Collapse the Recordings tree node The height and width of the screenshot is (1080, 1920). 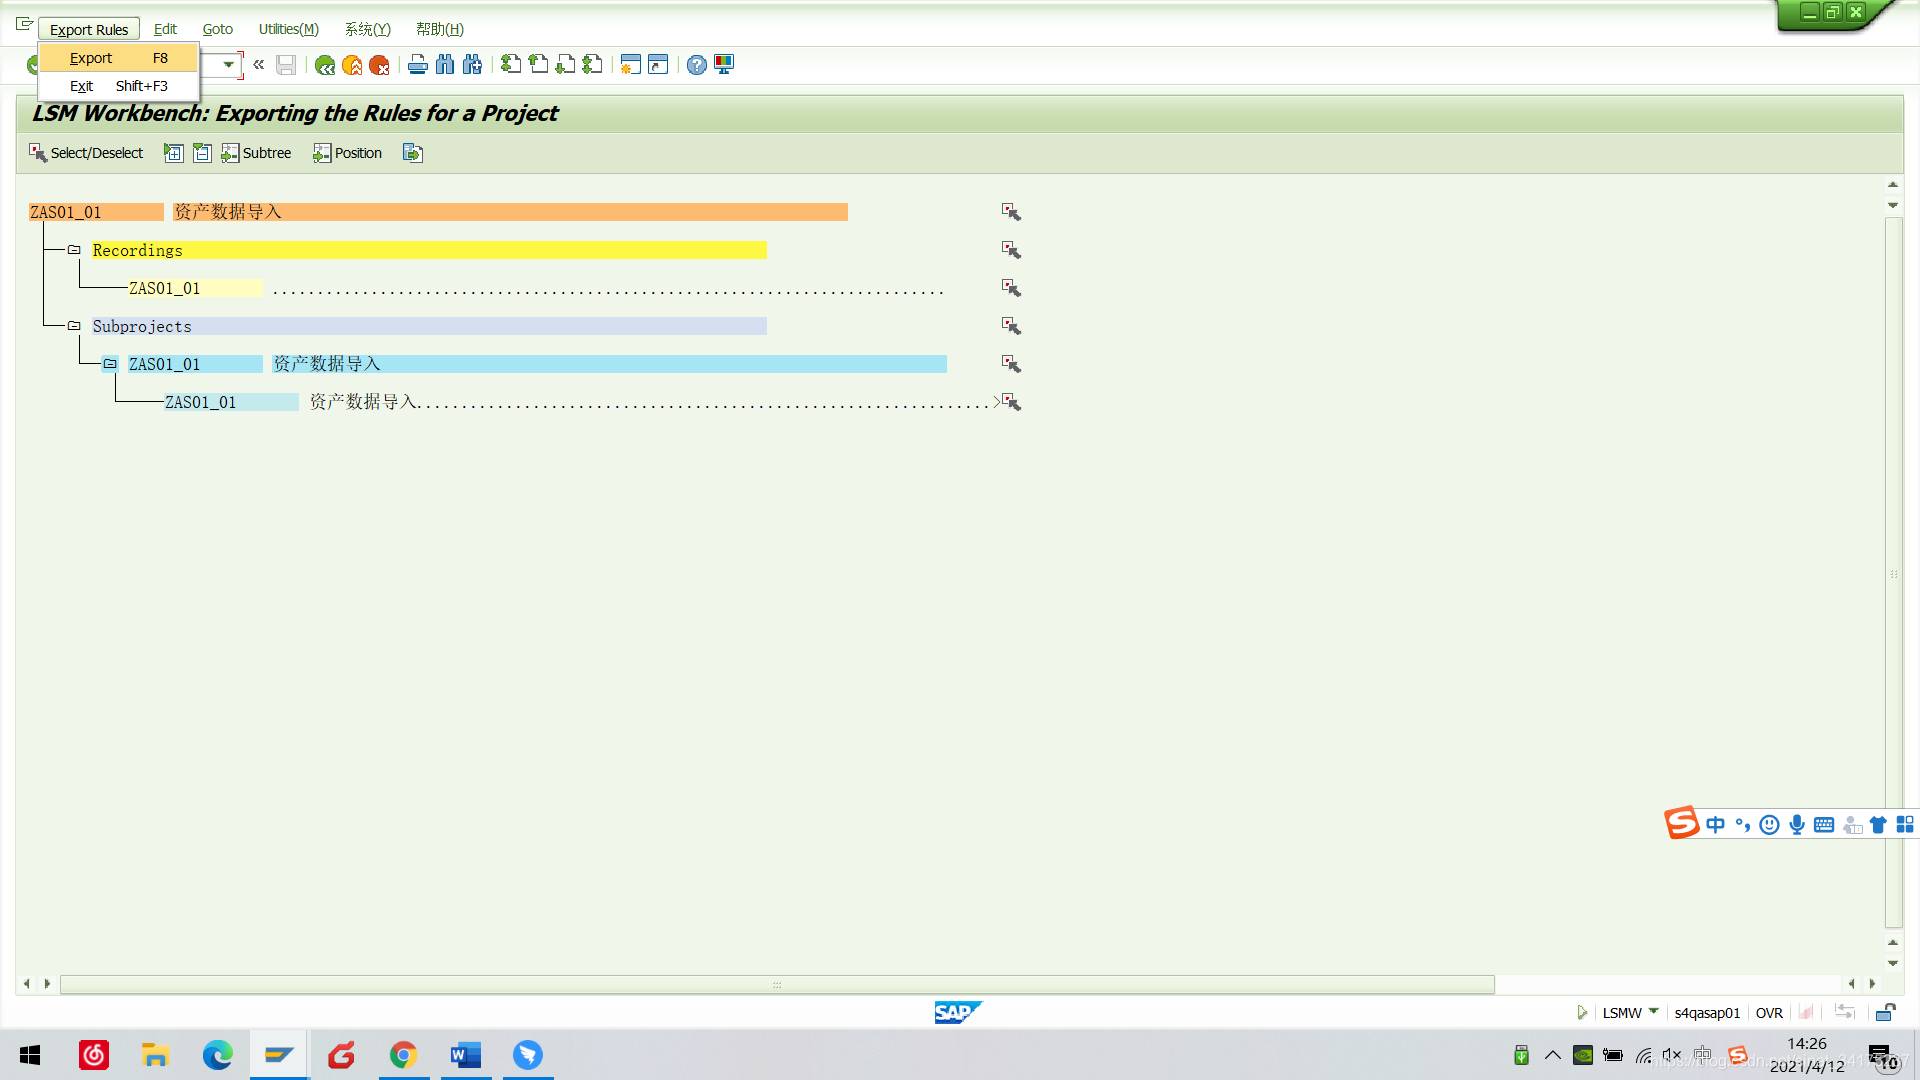pos(74,250)
